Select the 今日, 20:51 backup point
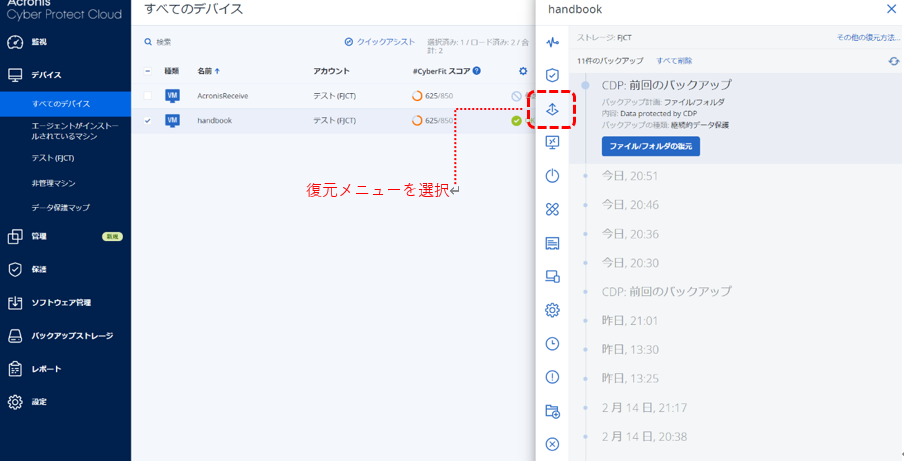Viewport: 904px width, 466px height. click(629, 176)
